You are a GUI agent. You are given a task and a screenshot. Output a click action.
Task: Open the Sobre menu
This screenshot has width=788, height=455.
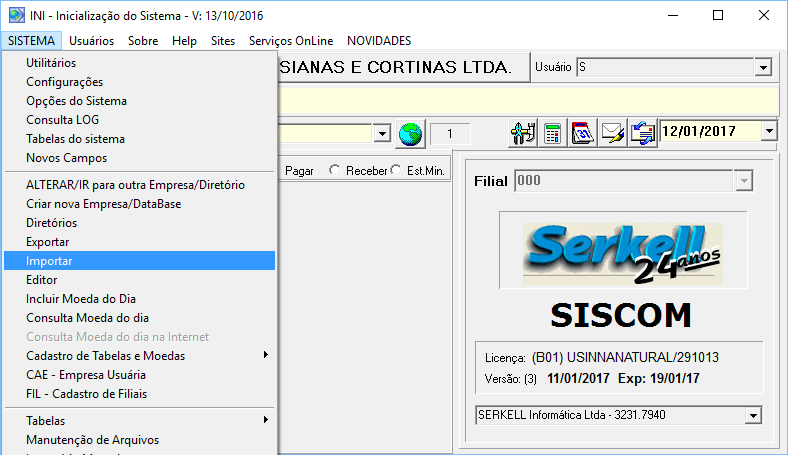coord(143,41)
